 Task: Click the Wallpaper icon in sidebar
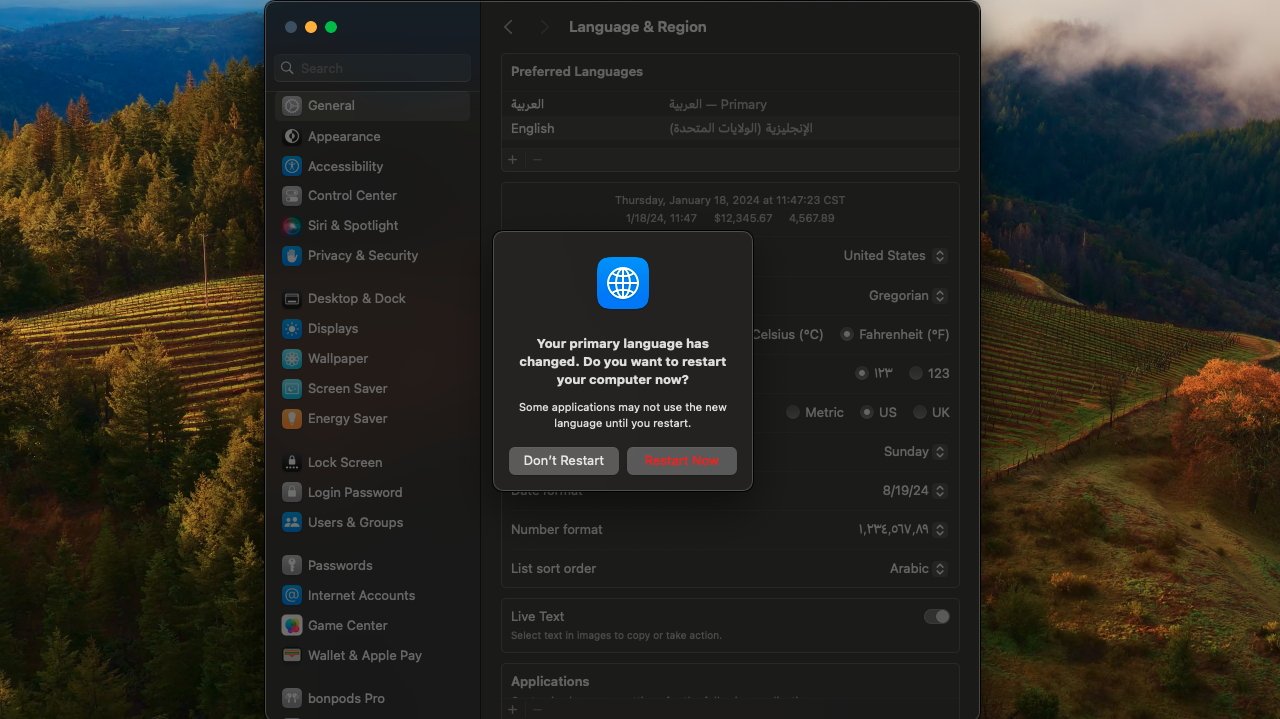click(292, 359)
